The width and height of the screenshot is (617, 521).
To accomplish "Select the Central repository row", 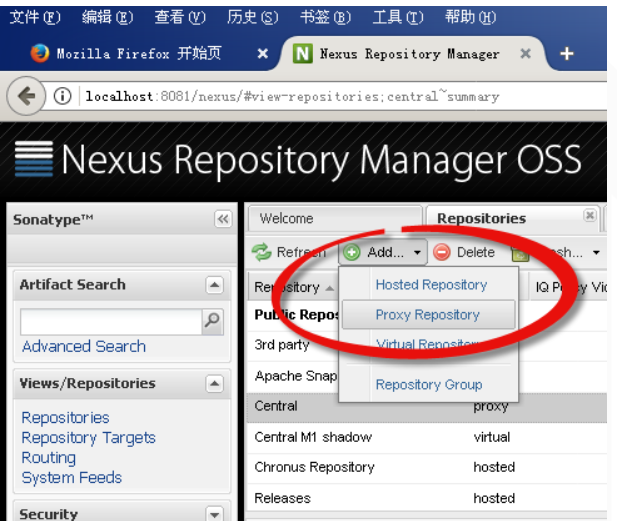I will point(427,406).
